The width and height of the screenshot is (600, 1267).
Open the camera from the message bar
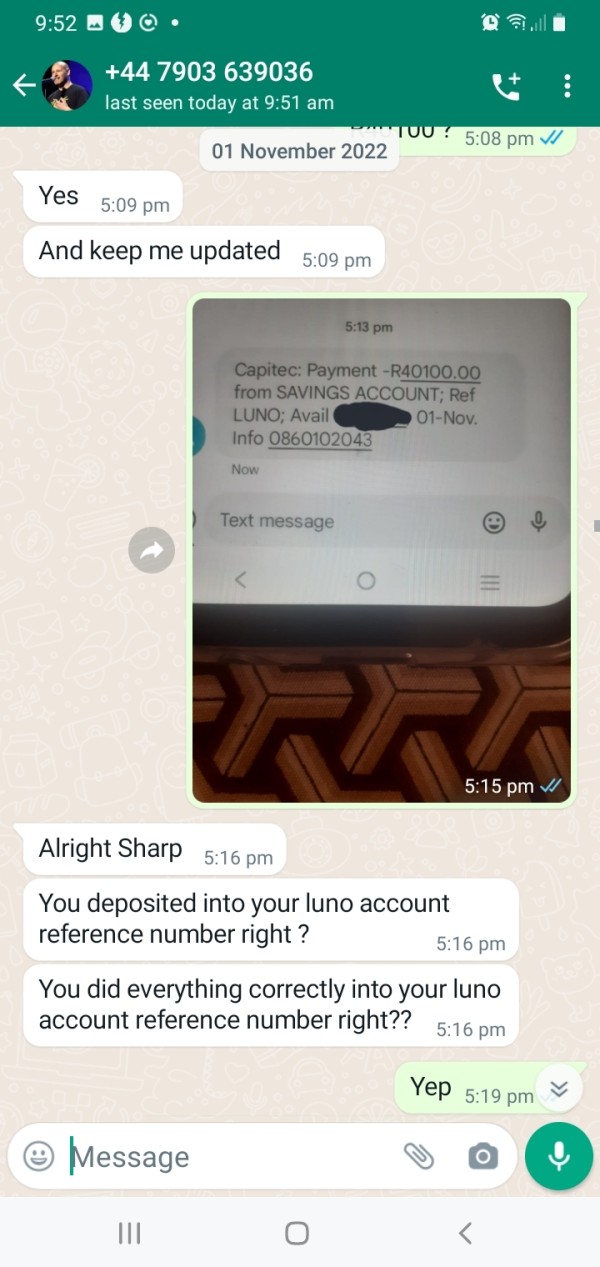(x=482, y=1157)
